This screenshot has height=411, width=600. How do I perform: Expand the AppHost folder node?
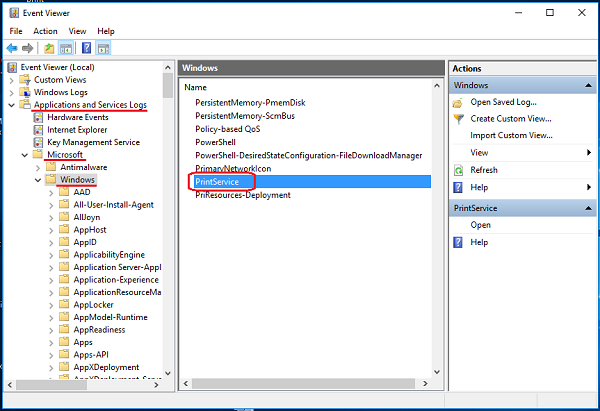[51, 230]
